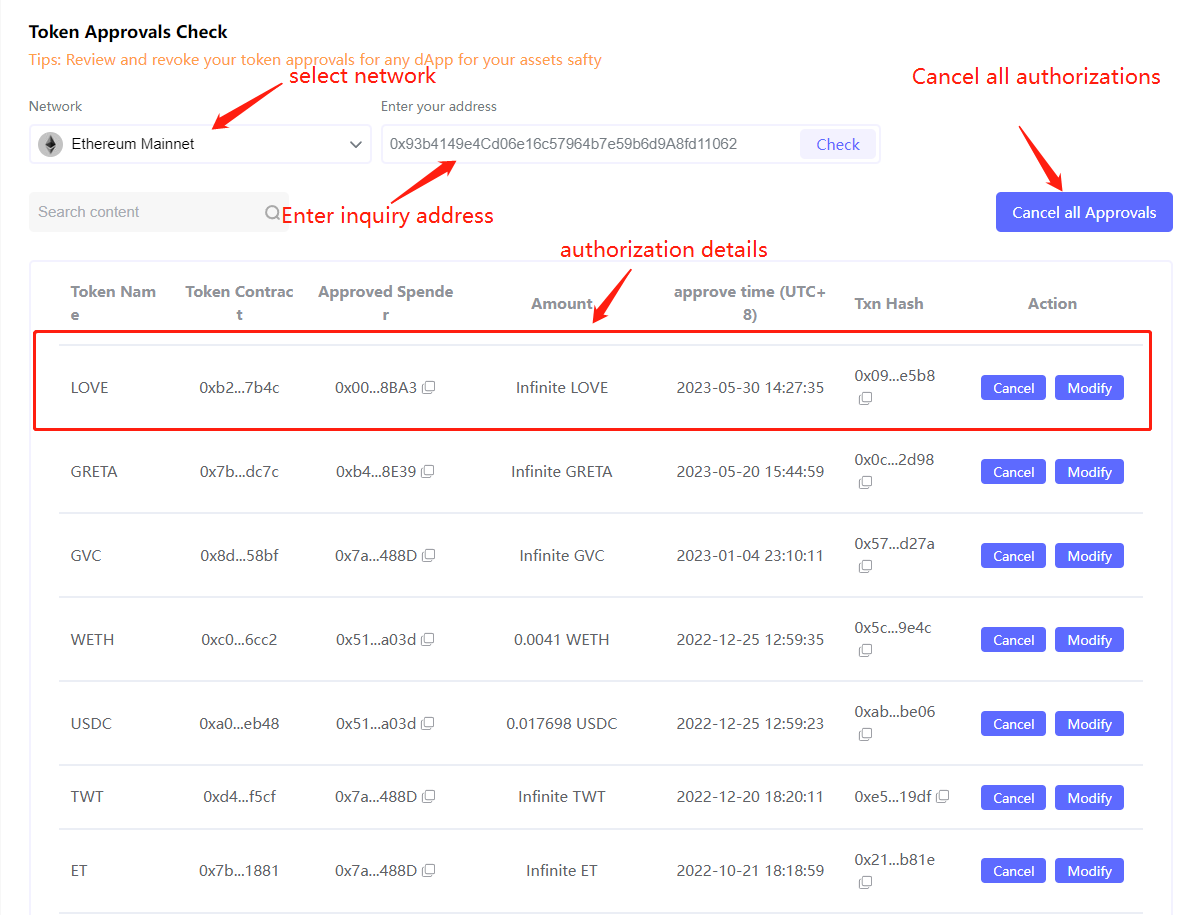Modify the WETH token approval
Screen dimensions: 1179x915
1089,640
